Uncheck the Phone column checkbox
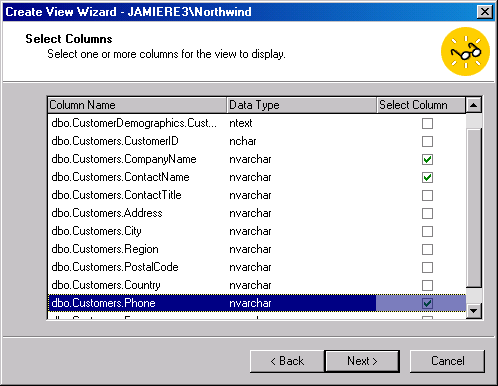The width and height of the screenshot is (498, 386). tap(427, 303)
